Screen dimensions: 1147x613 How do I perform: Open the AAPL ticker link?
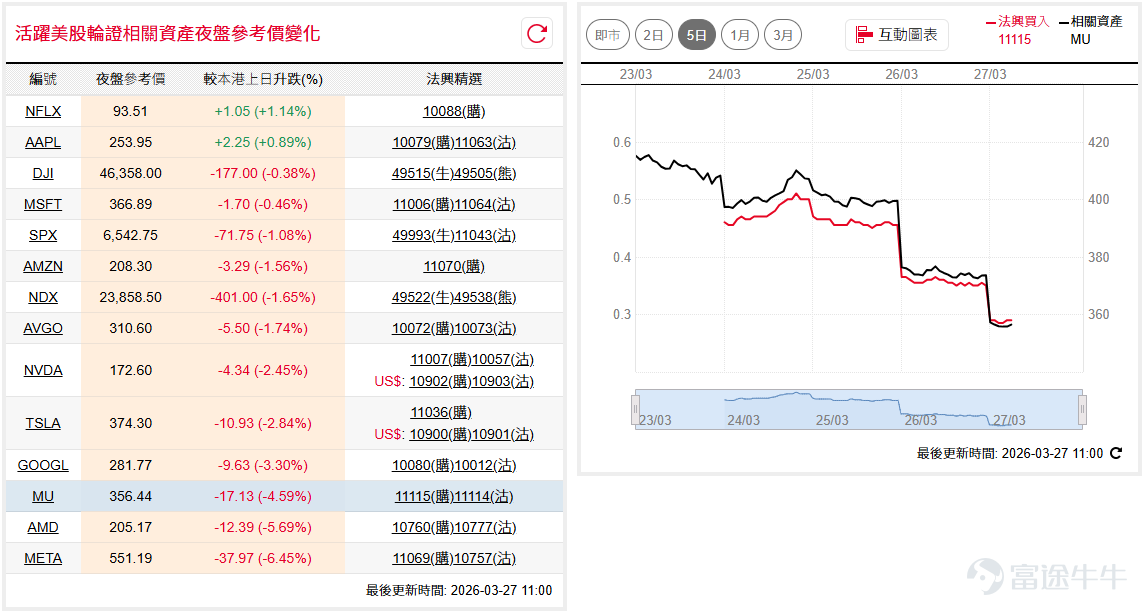point(43,142)
